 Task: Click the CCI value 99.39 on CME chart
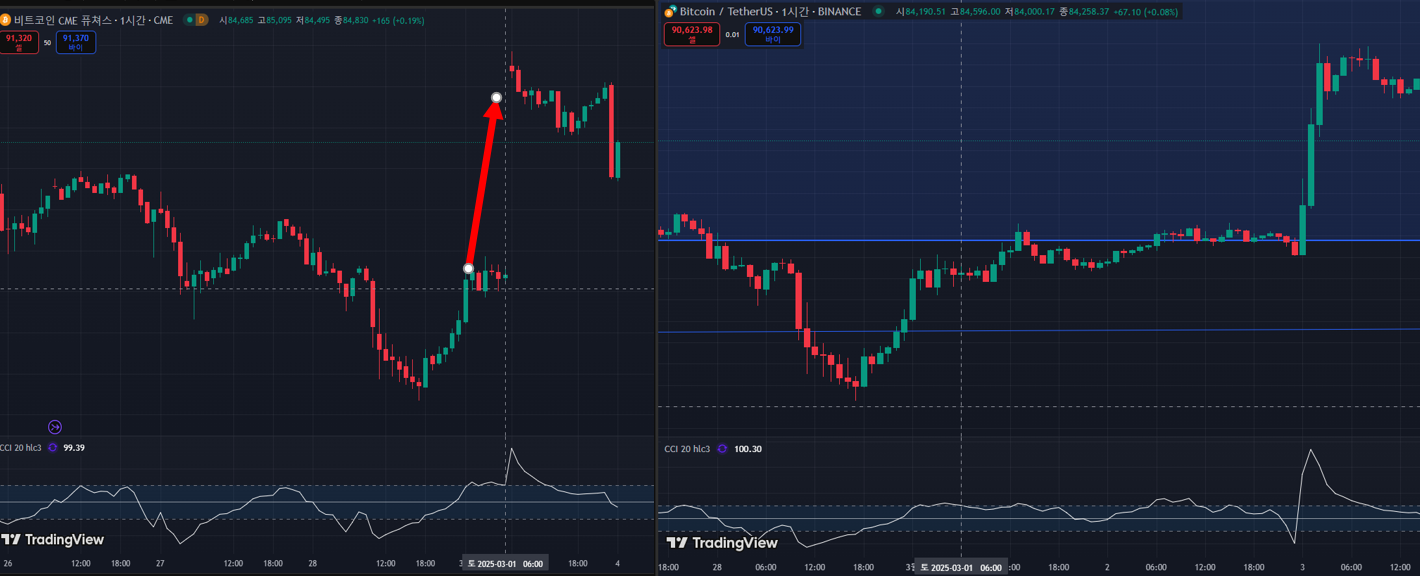[x=74, y=448]
